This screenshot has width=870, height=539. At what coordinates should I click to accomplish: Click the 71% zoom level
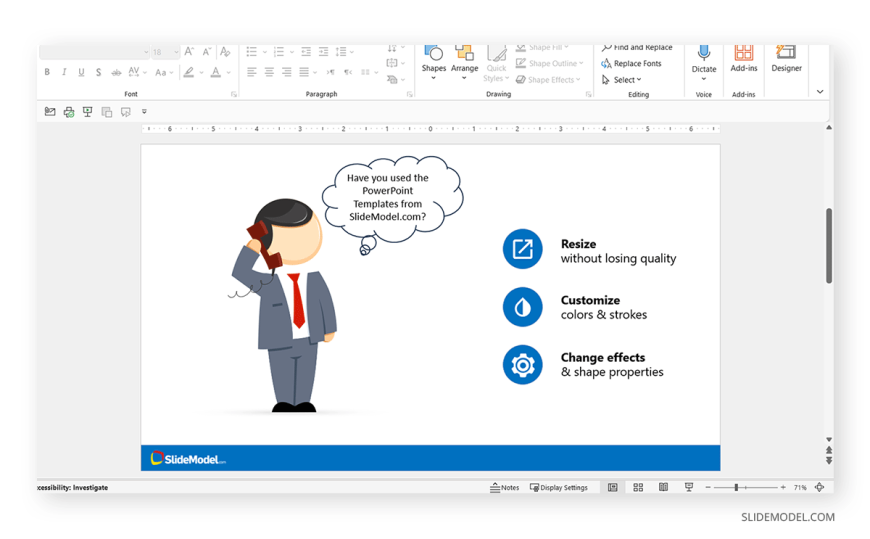[x=800, y=487]
